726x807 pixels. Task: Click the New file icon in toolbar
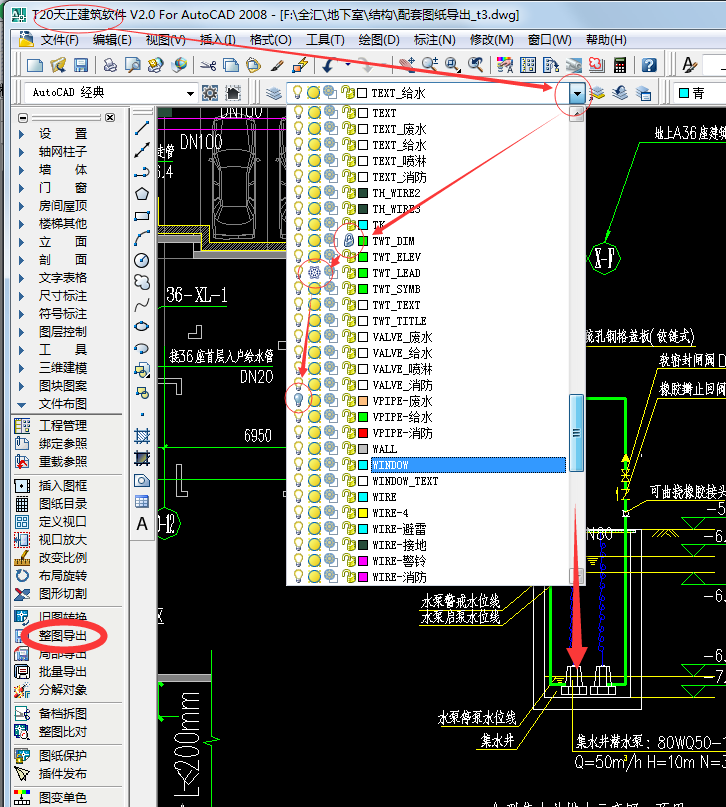click(x=34, y=65)
